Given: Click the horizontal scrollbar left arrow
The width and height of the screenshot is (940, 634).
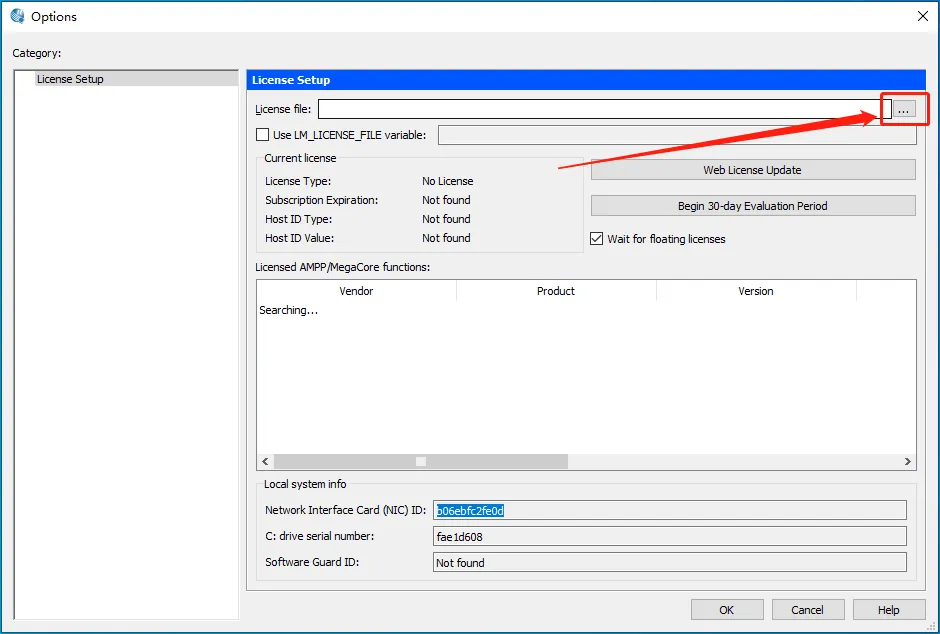Looking at the screenshot, I should click(266, 461).
